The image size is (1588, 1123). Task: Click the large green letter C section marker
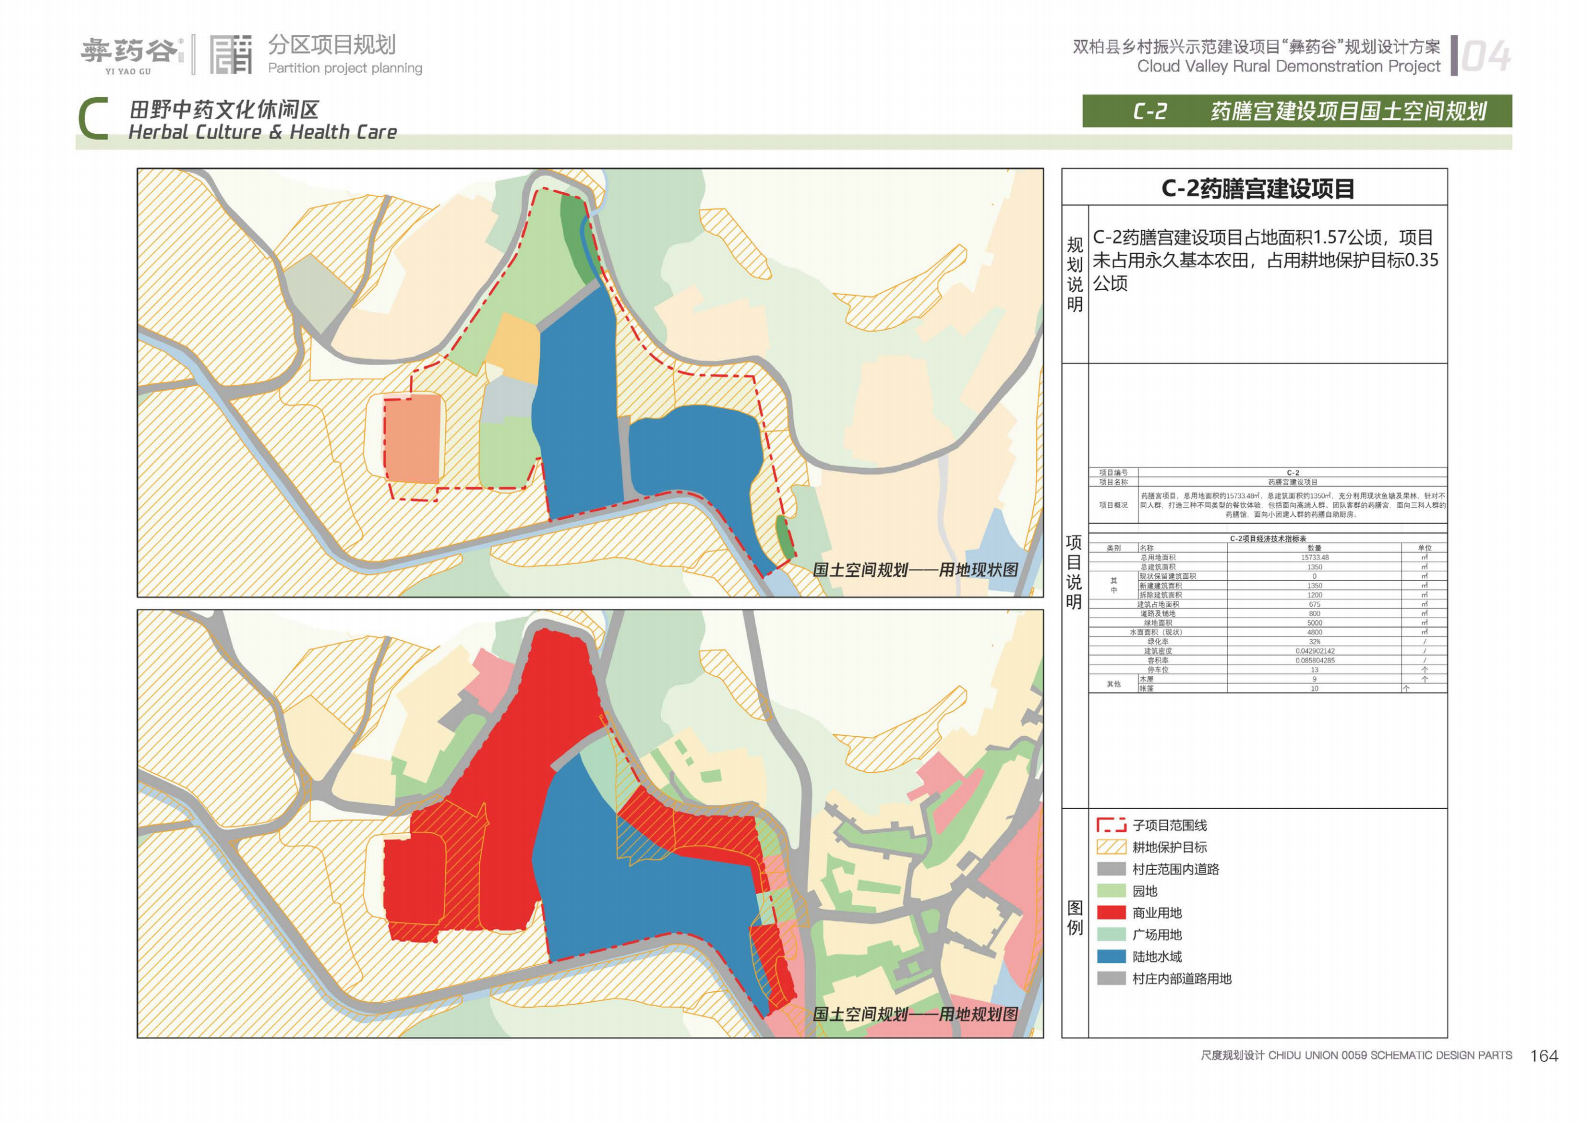(x=93, y=118)
